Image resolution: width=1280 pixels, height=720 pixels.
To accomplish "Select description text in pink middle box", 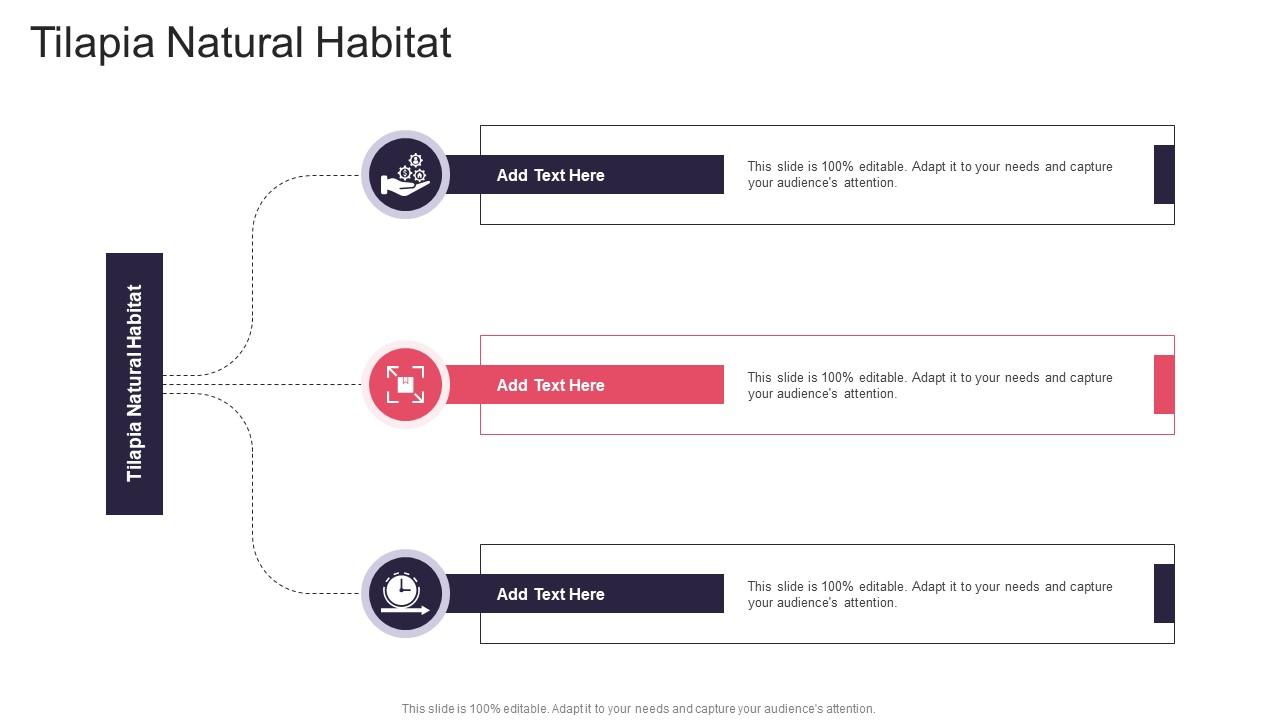I will (930, 386).
